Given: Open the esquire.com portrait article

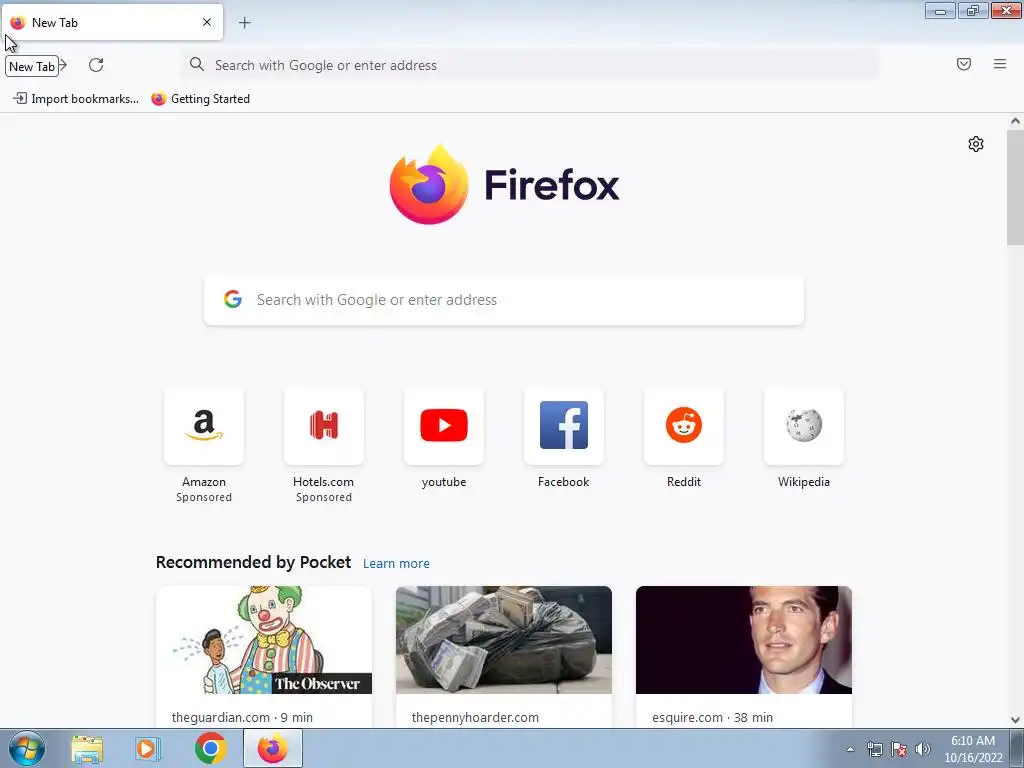Looking at the screenshot, I should tap(744, 656).
